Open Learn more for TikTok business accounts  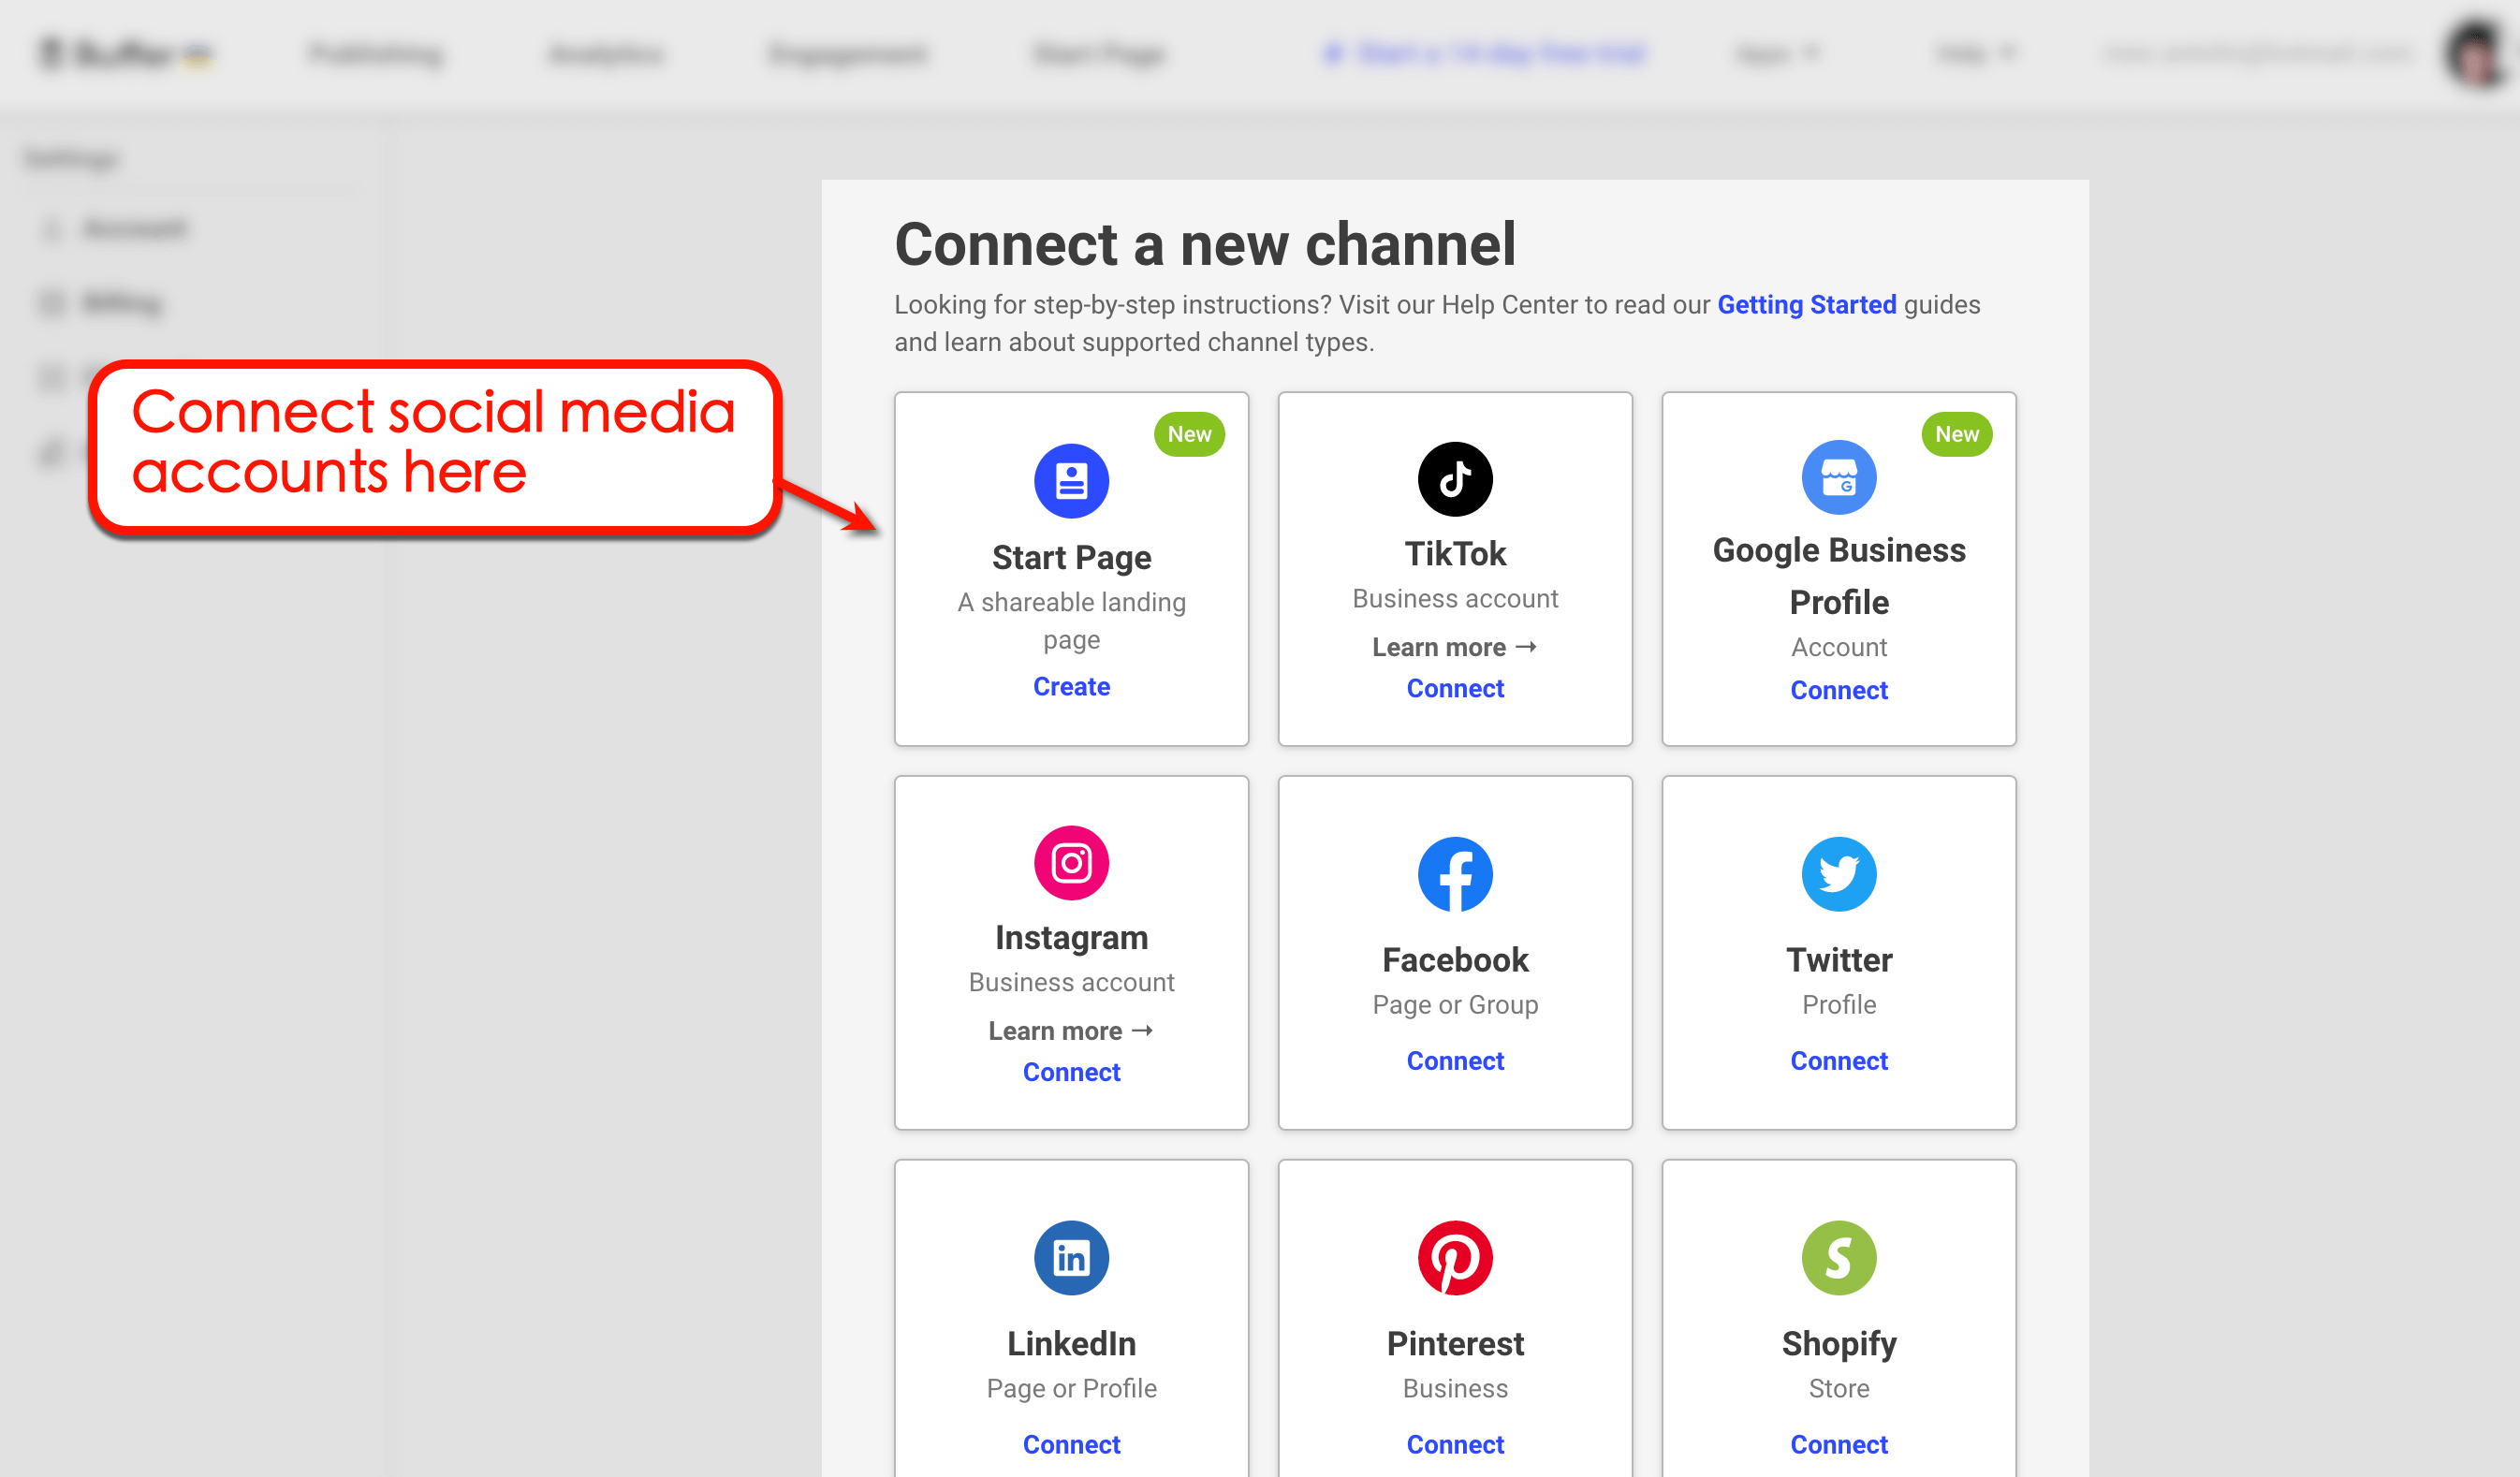tap(1455, 647)
